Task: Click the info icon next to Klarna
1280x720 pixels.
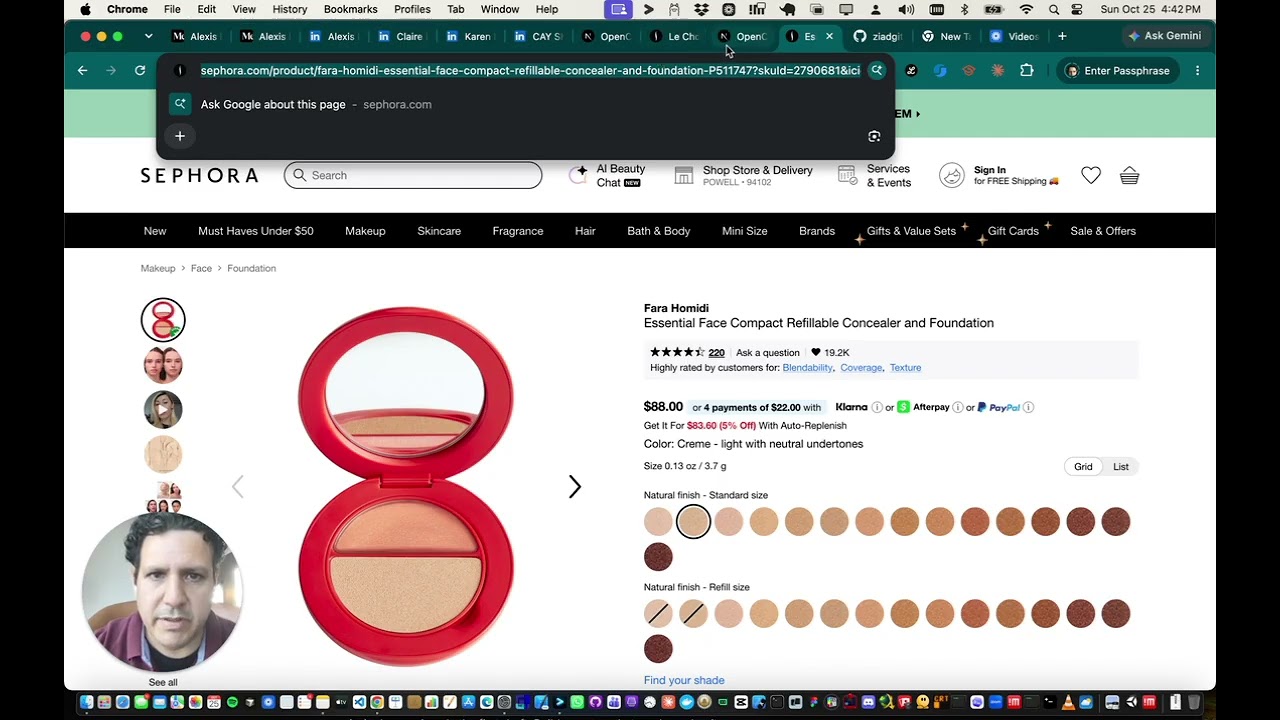Action: point(877,408)
